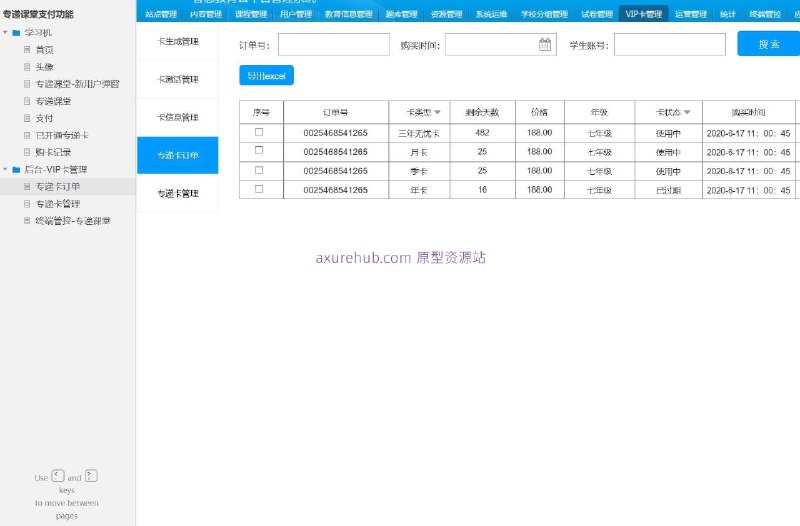Click the 已过期 status cell

click(x=668, y=190)
